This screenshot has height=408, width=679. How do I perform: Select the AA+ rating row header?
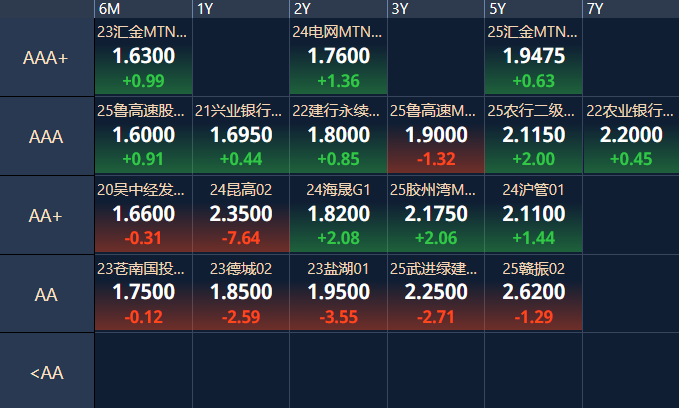47,215
